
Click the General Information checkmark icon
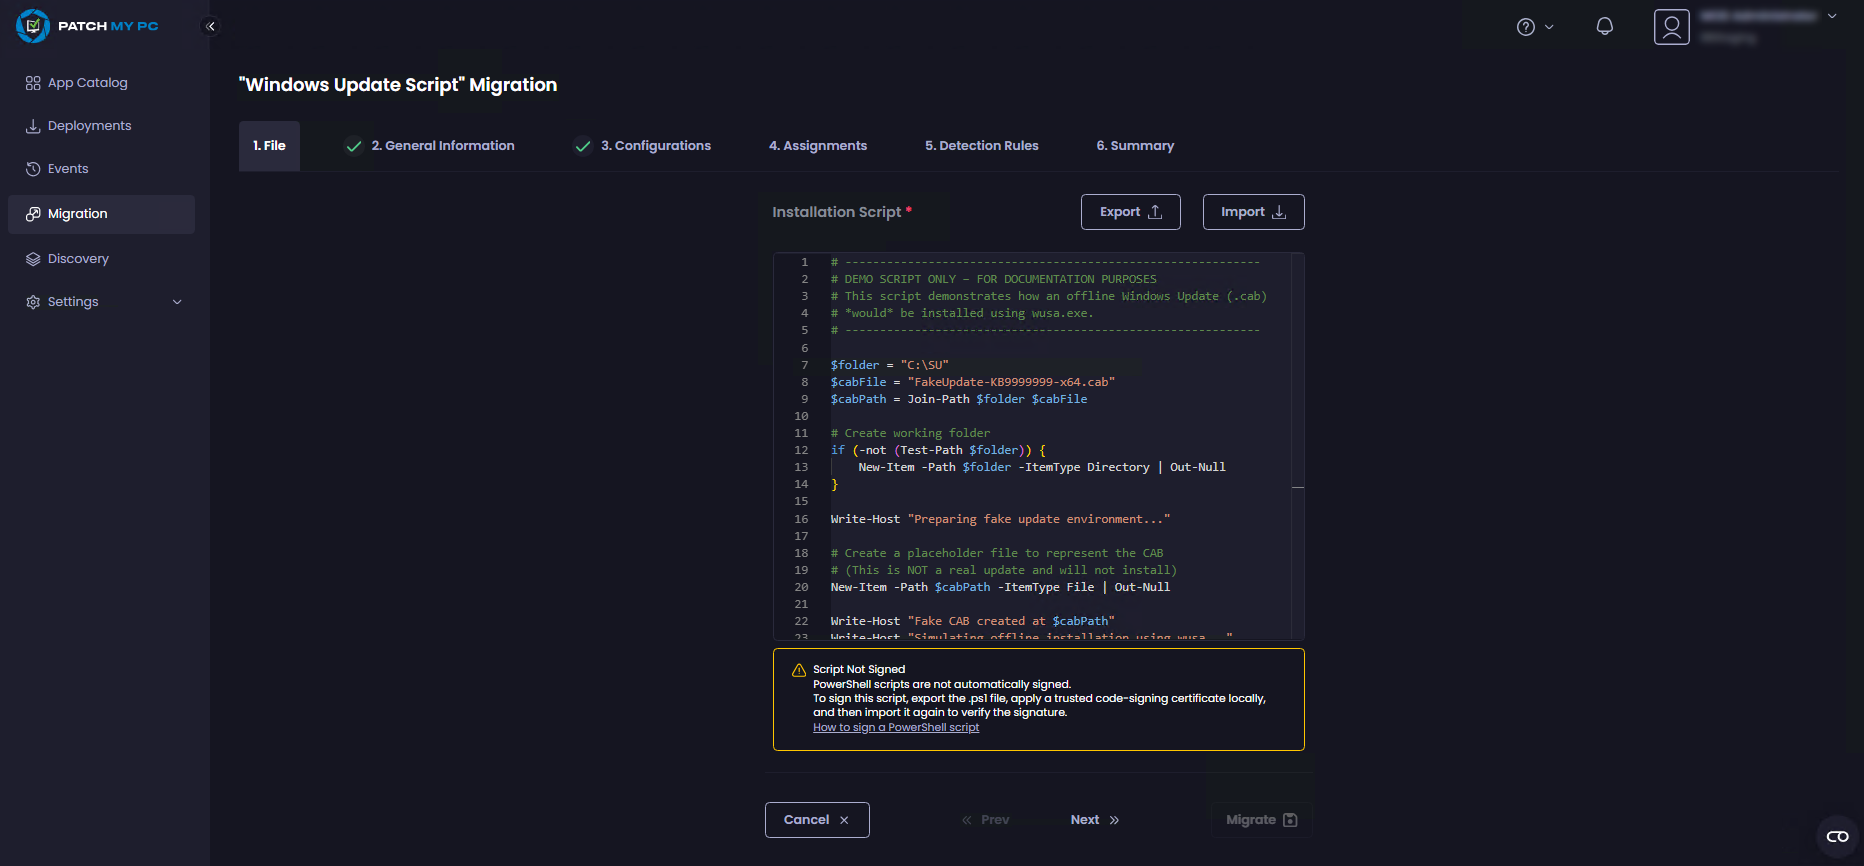(354, 146)
